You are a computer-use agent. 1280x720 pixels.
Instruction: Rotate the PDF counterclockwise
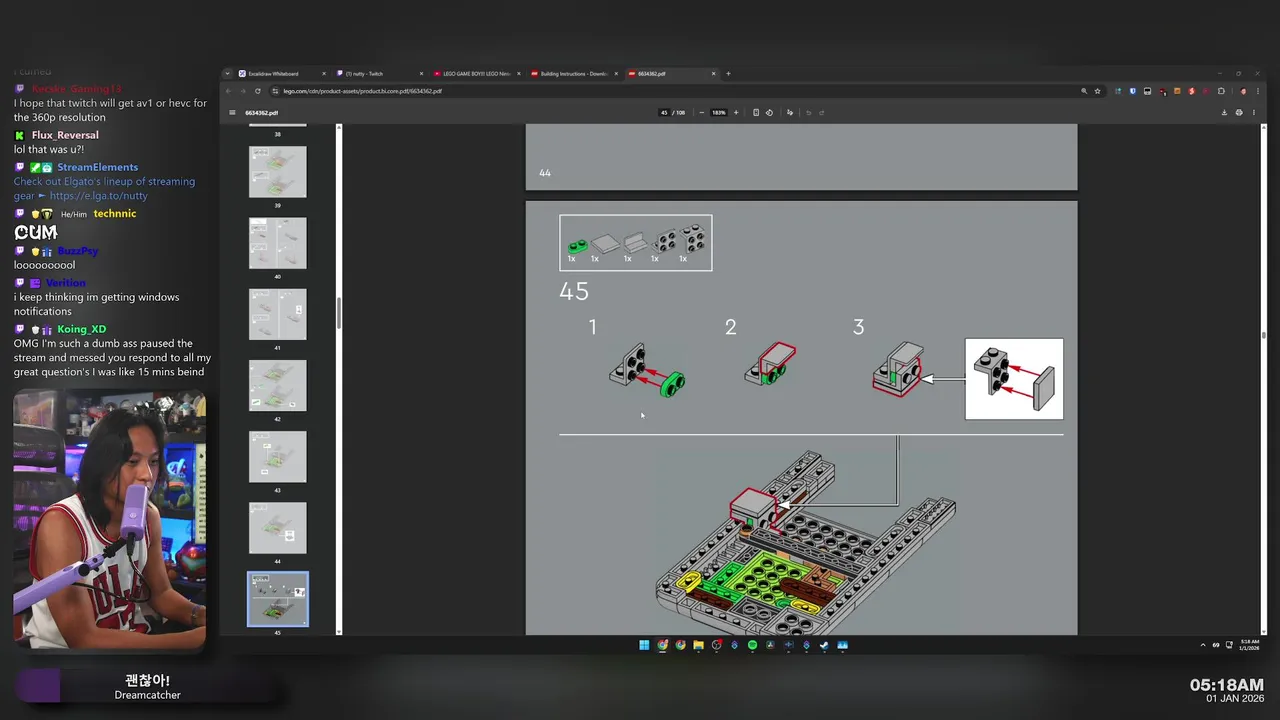tap(769, 112)
